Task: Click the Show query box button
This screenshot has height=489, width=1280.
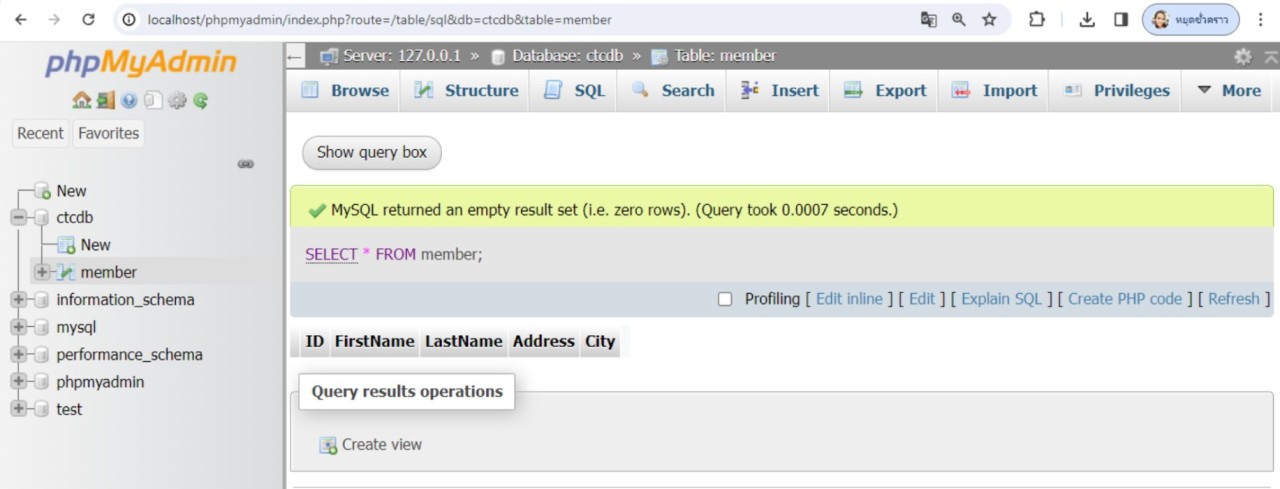Action: (371, 152)
